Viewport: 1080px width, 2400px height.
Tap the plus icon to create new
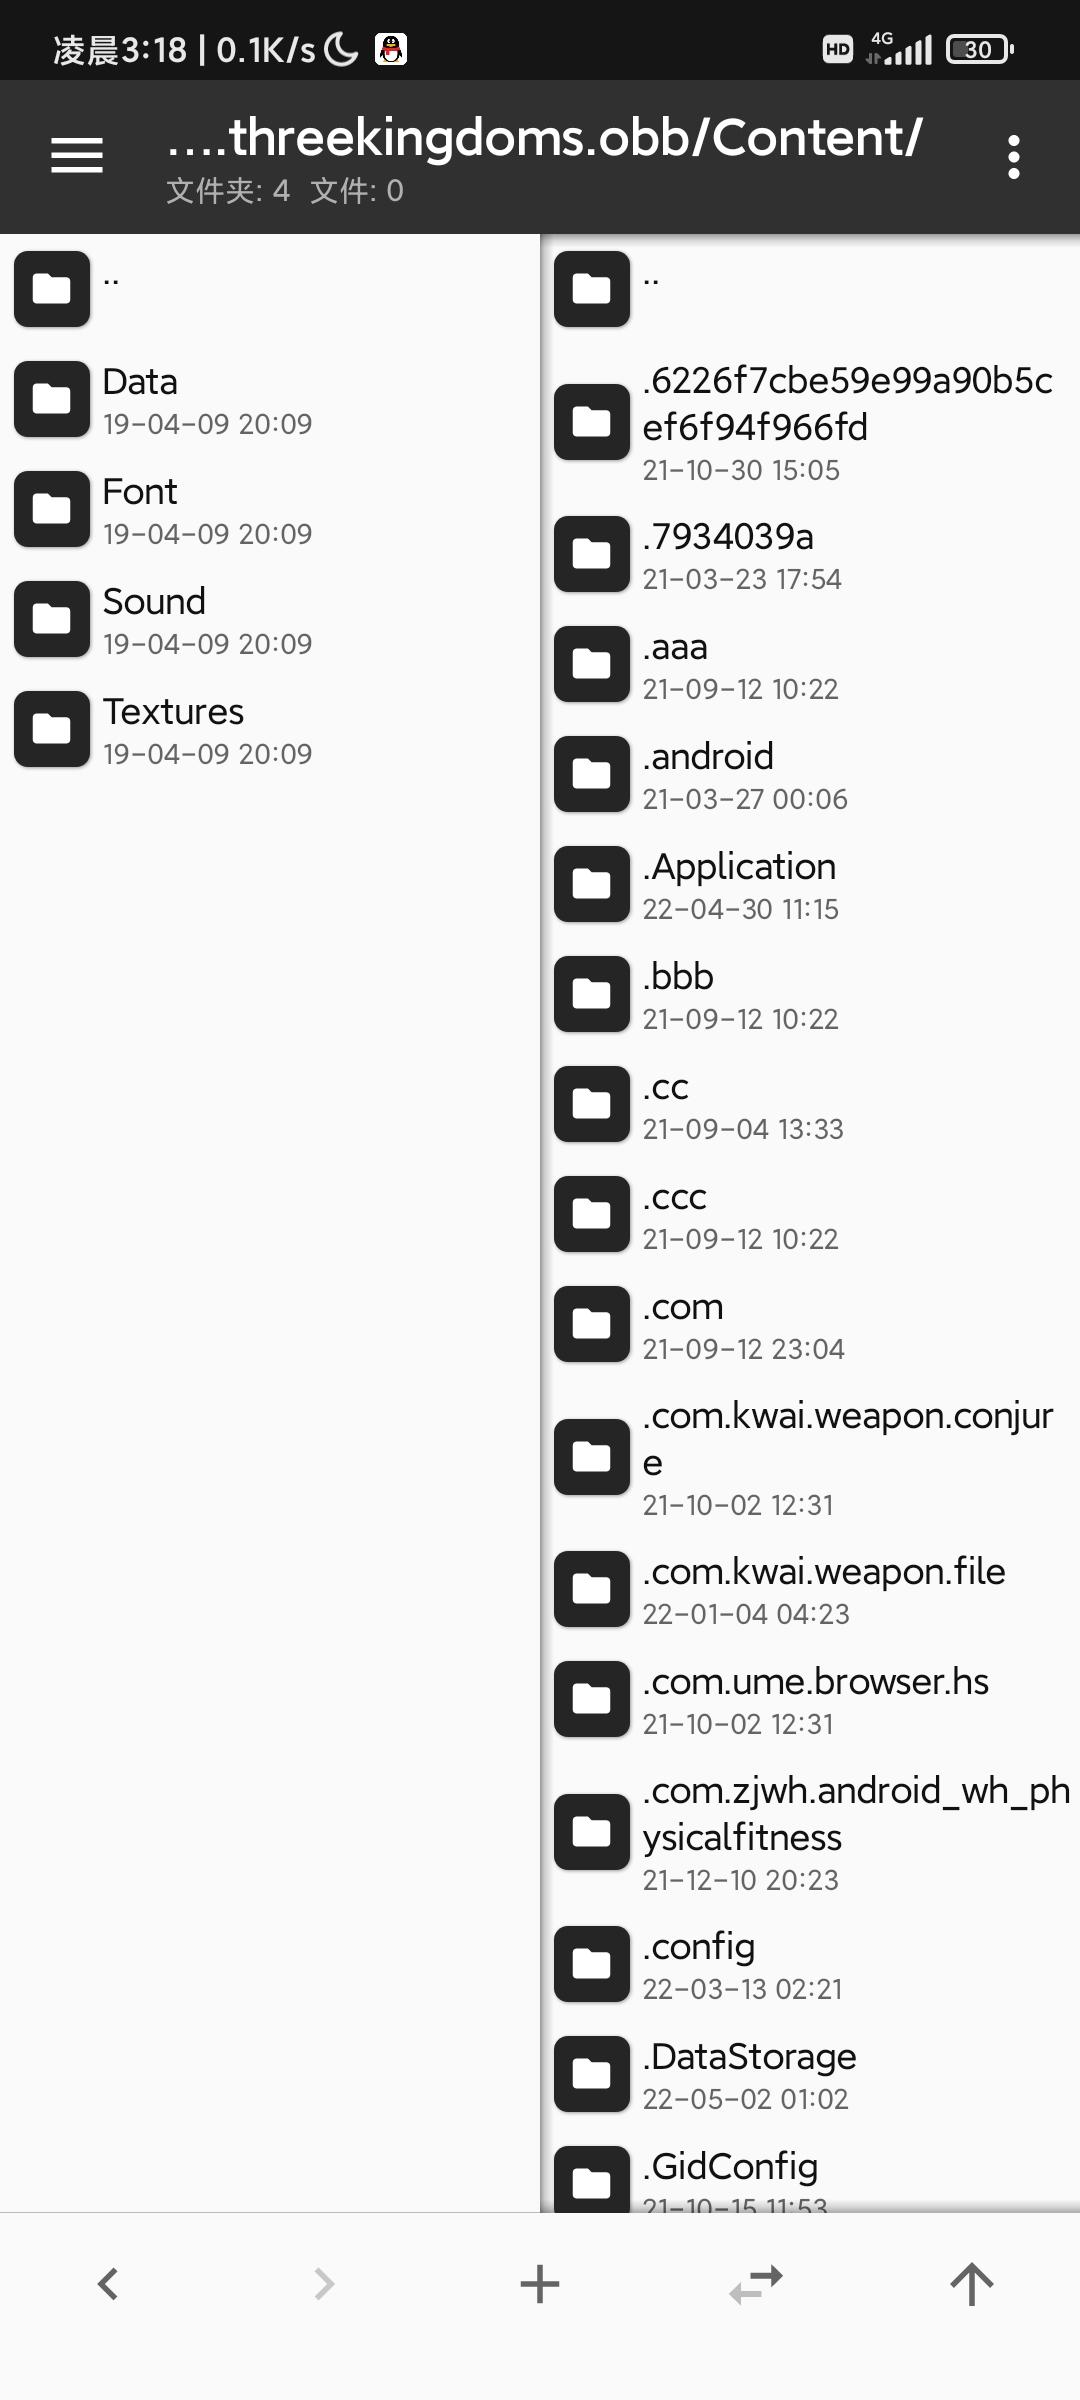(540, 2284)
